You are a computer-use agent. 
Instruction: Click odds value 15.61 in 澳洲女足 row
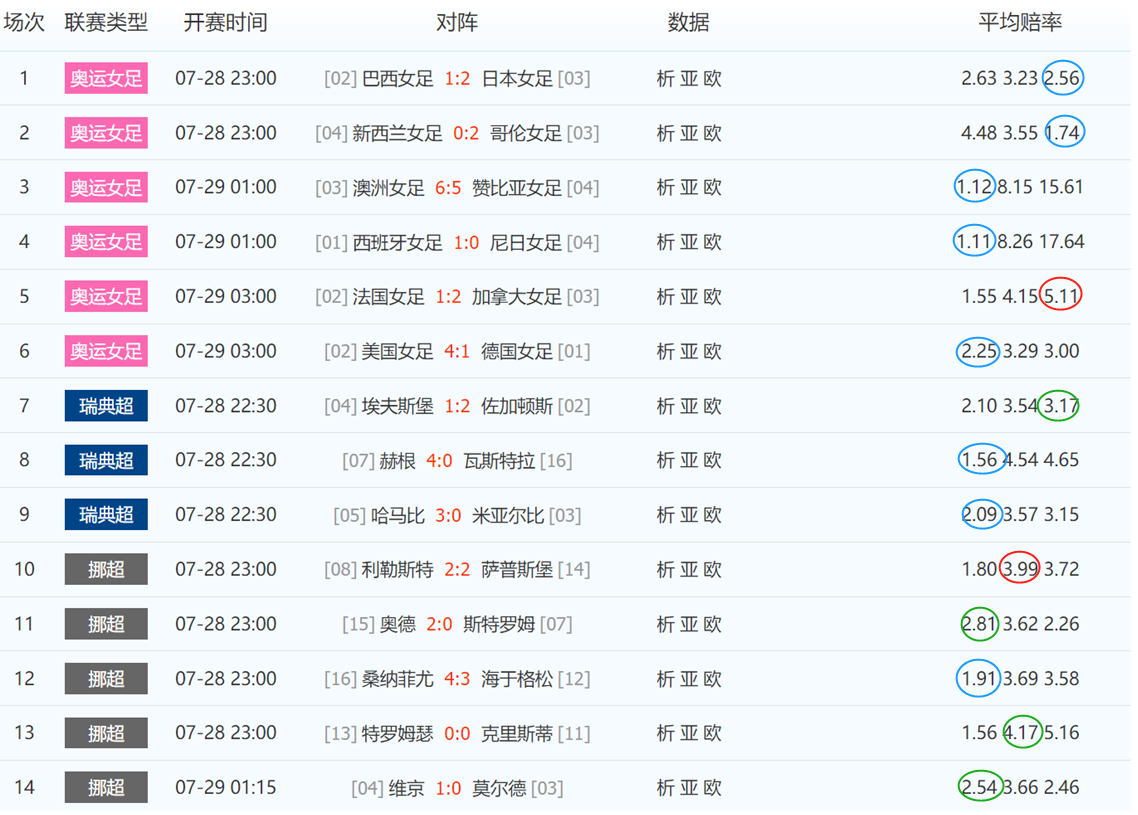click(x=1060, y=187)
